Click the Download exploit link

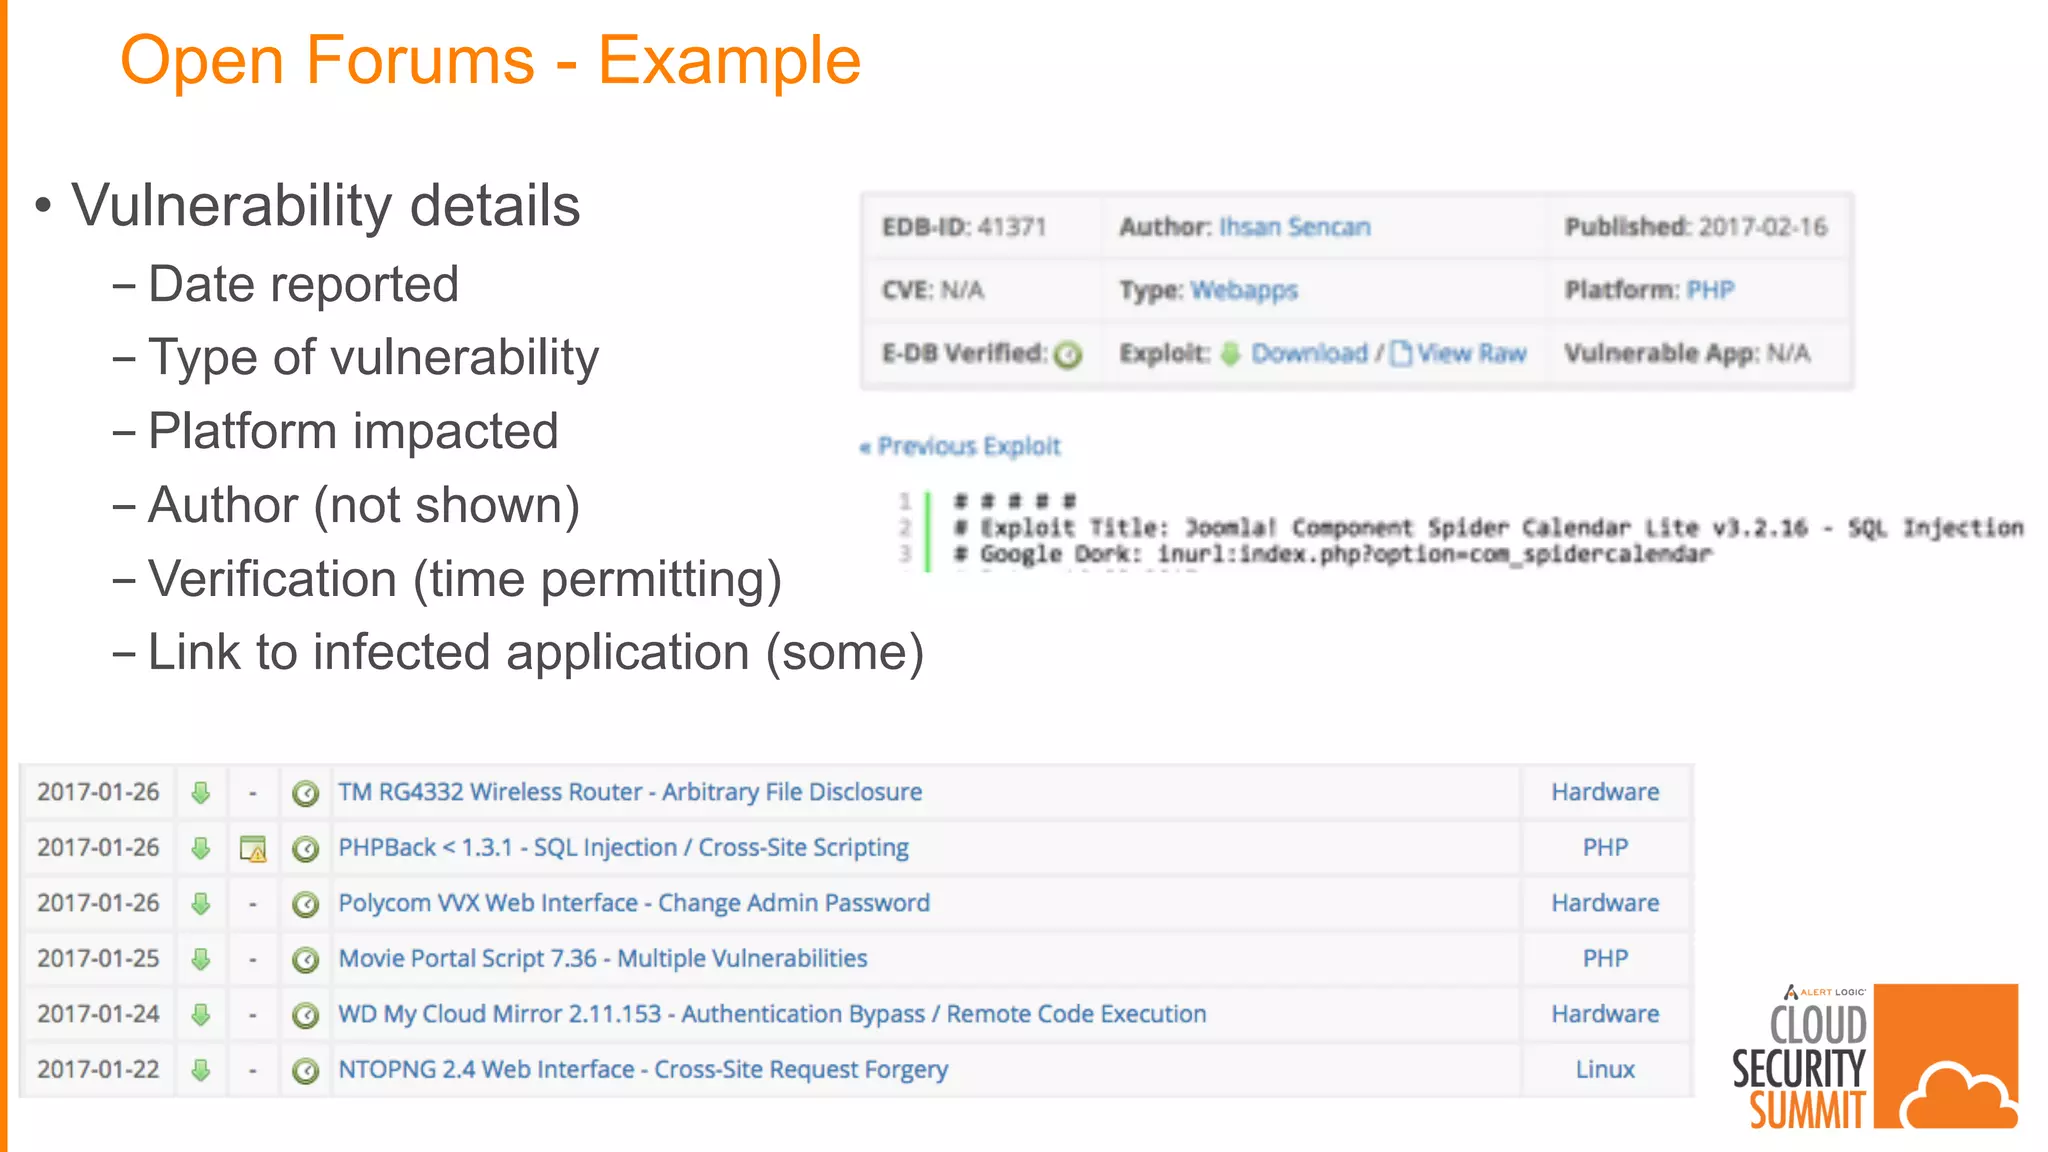1309,353
